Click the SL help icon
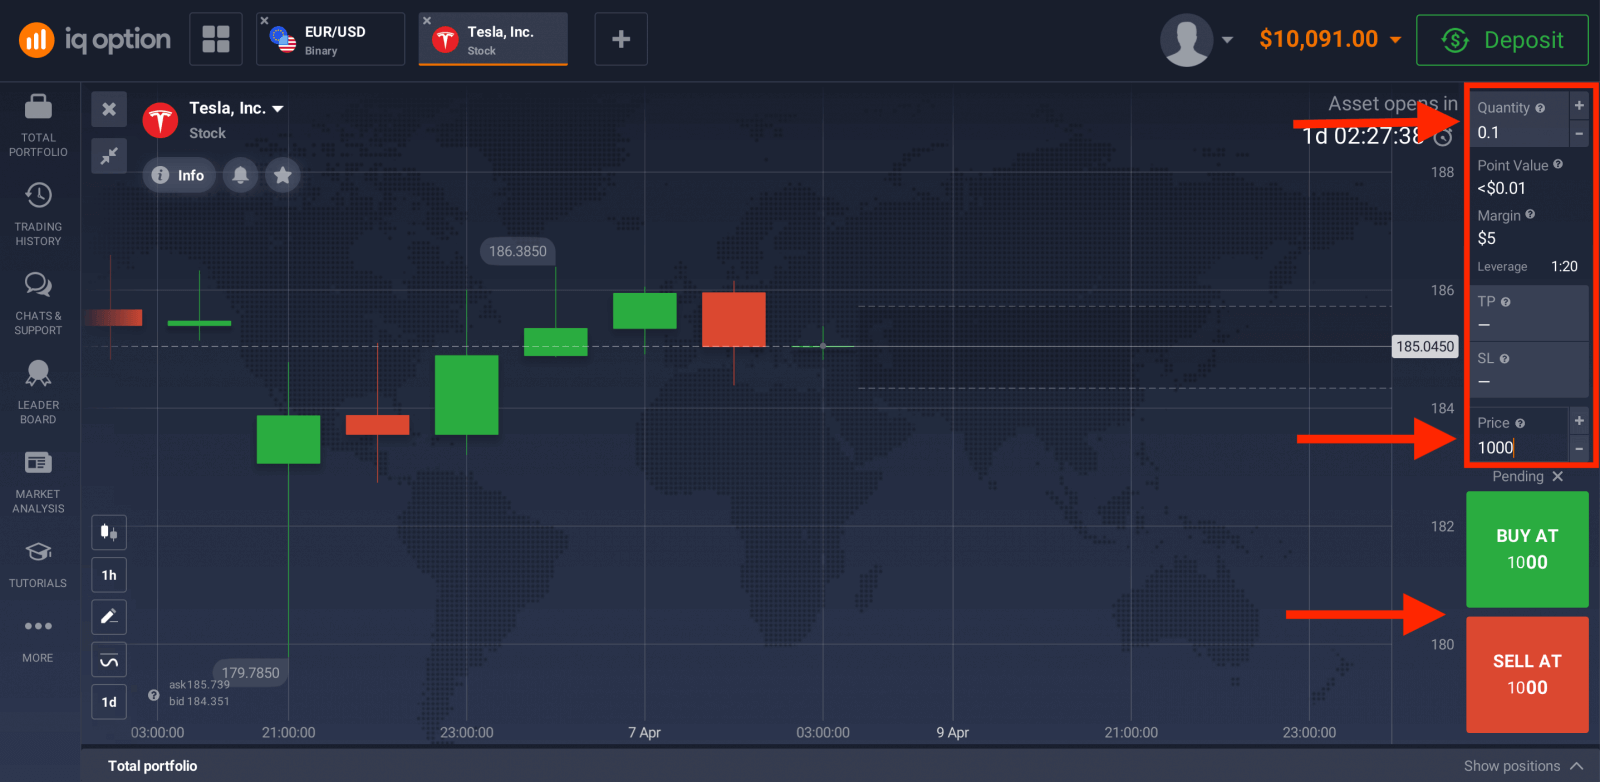The image size is (1600, 782). coord(1504,359)
